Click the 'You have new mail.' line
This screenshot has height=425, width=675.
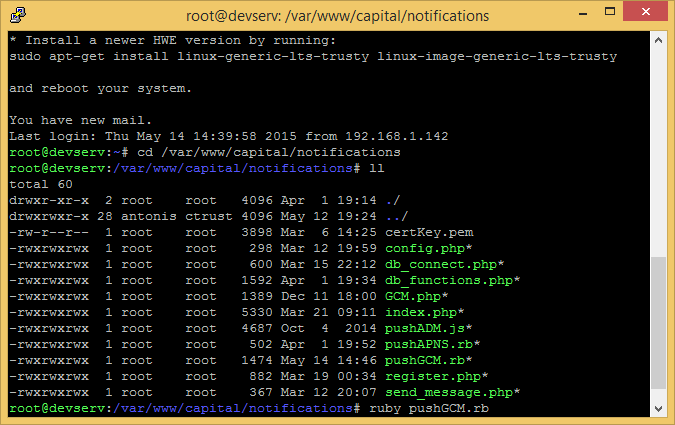click(81, 120)
